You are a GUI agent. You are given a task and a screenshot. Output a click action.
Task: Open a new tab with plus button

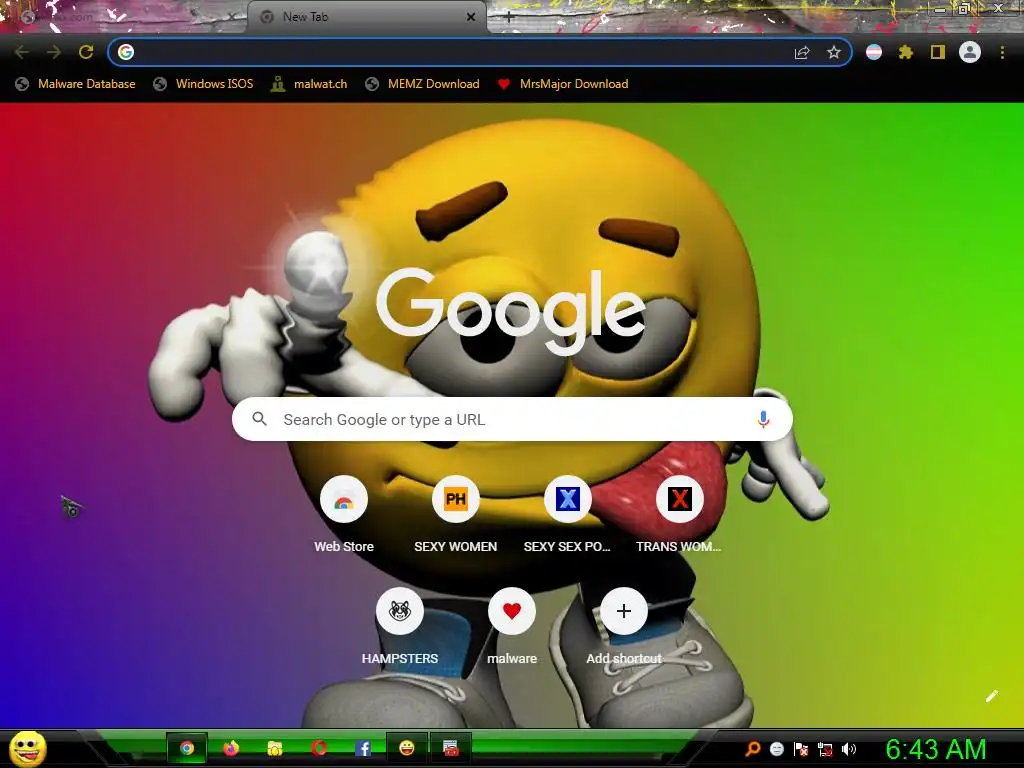[509, 17]
